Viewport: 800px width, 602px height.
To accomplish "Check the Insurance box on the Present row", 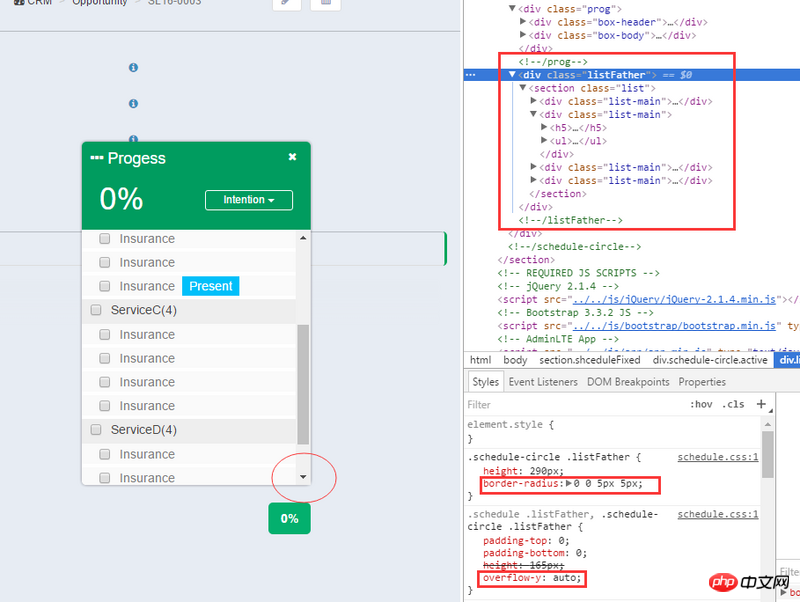I will pos(105,286).
